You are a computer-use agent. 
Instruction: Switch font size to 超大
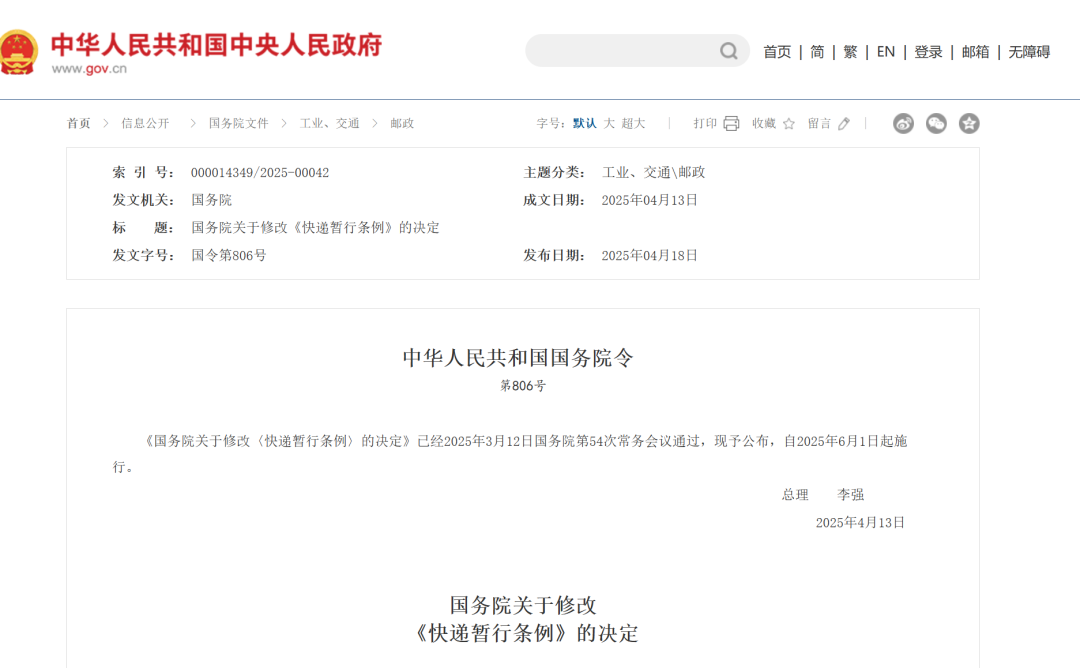[633, 123]
